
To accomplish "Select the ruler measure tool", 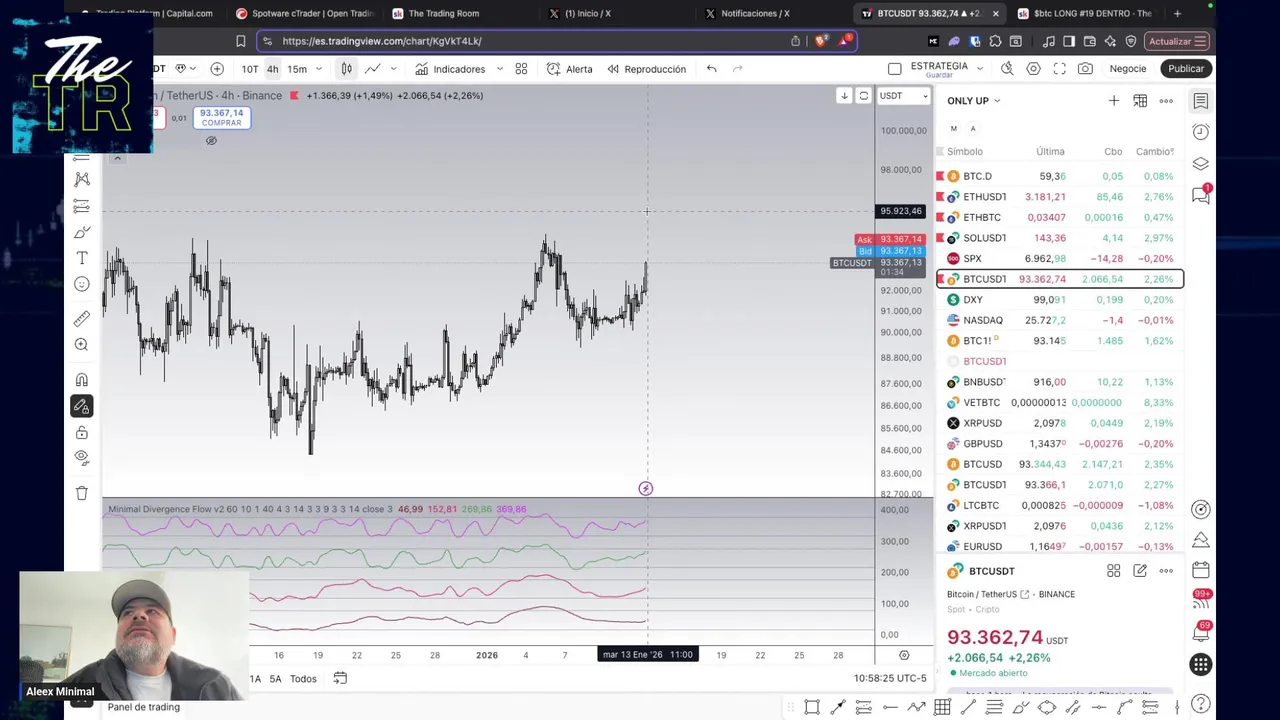I will coord(82,319).
